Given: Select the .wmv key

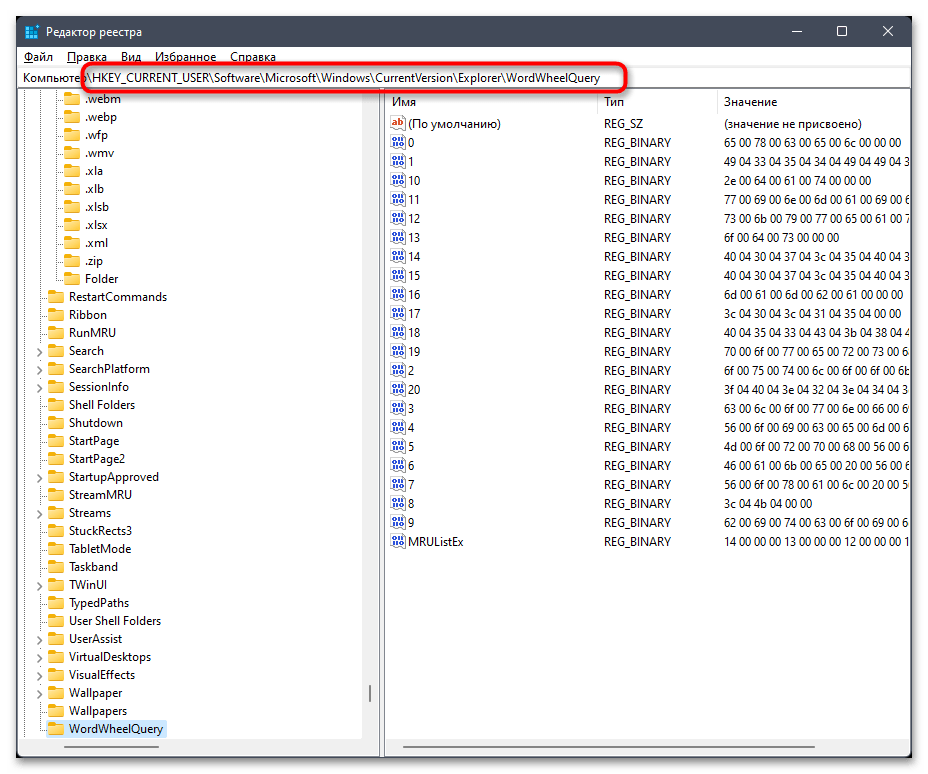Looking at the screenshot, I should 99,153.
